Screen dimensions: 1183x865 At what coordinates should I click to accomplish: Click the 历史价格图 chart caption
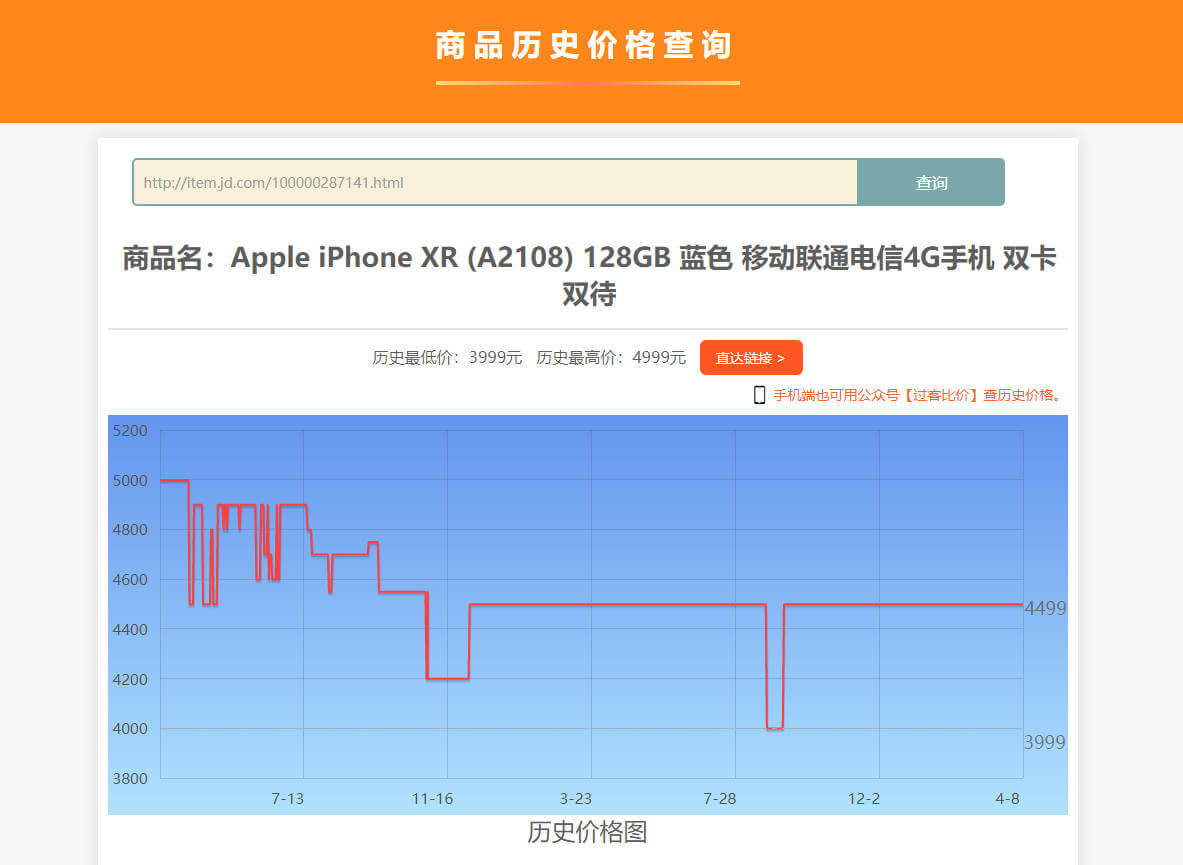pos(587,832)
